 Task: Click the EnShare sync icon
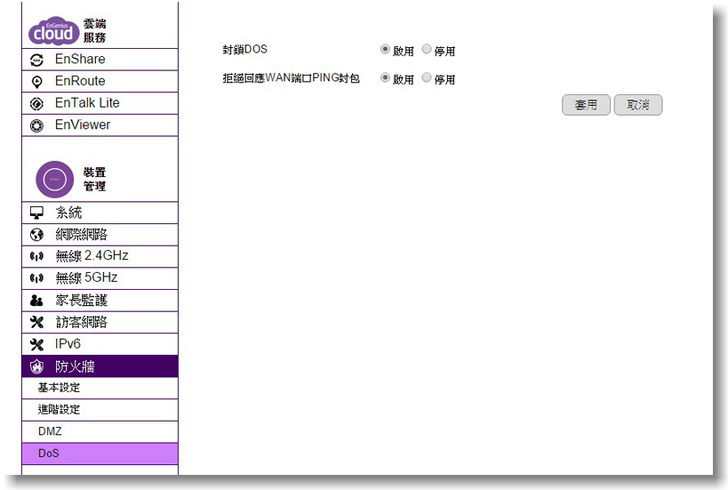coord(37,60)
